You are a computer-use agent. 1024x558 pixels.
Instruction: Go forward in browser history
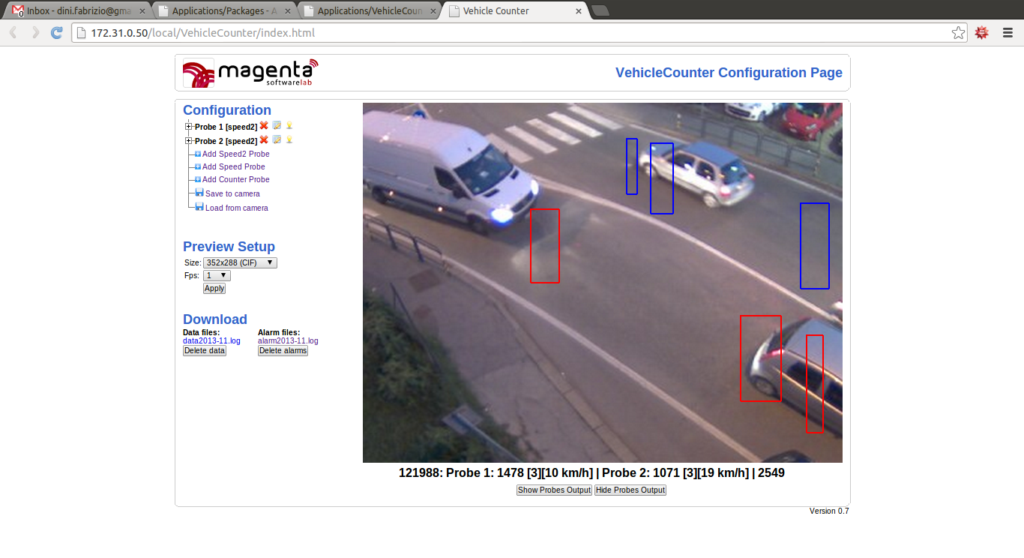(x=35, y=33)
